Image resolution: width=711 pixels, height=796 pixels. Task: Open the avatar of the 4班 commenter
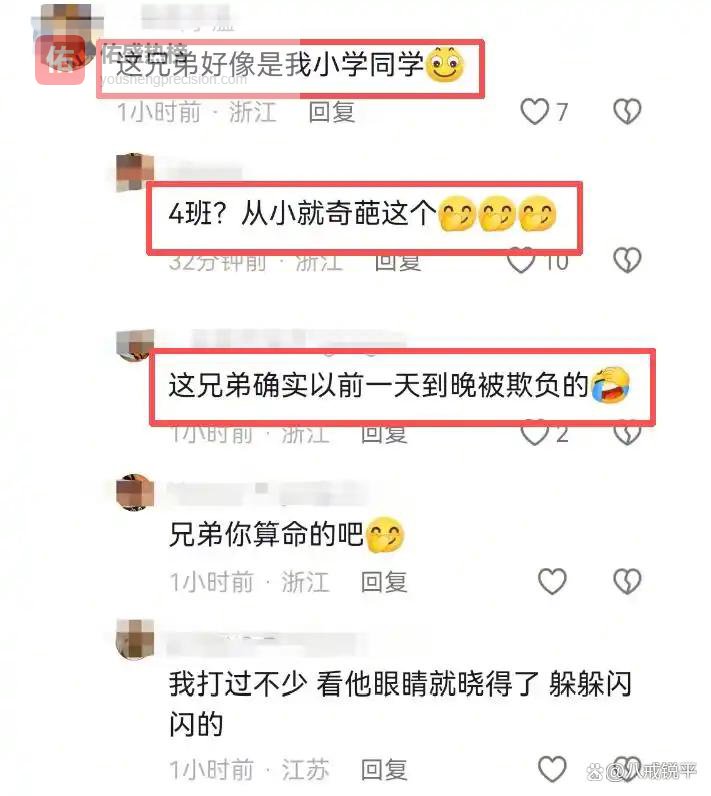[135, 173]
